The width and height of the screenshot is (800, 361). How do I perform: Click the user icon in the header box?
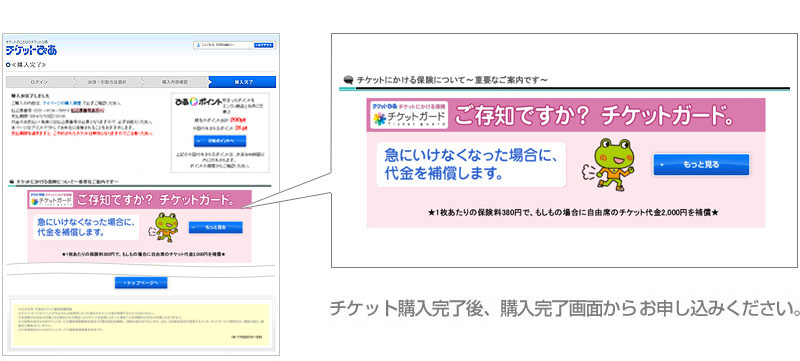tap(197, 45)
